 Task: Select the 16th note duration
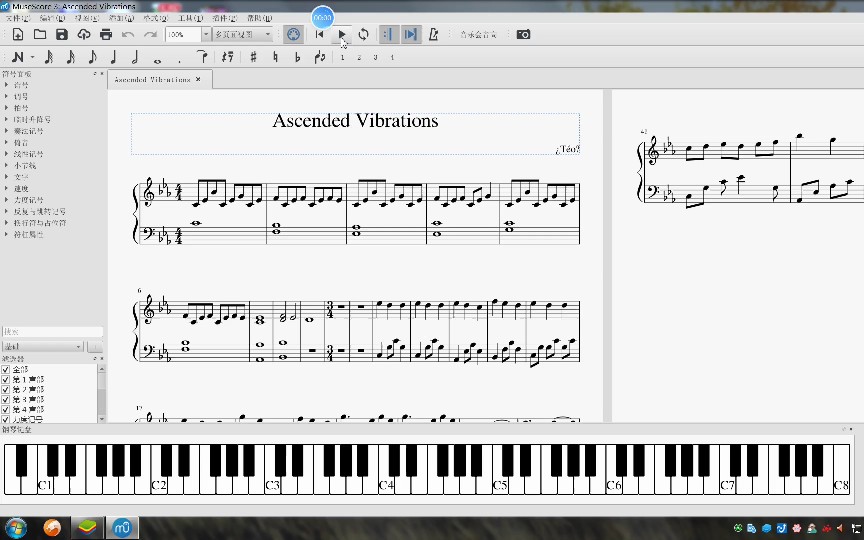pos(92,57)
